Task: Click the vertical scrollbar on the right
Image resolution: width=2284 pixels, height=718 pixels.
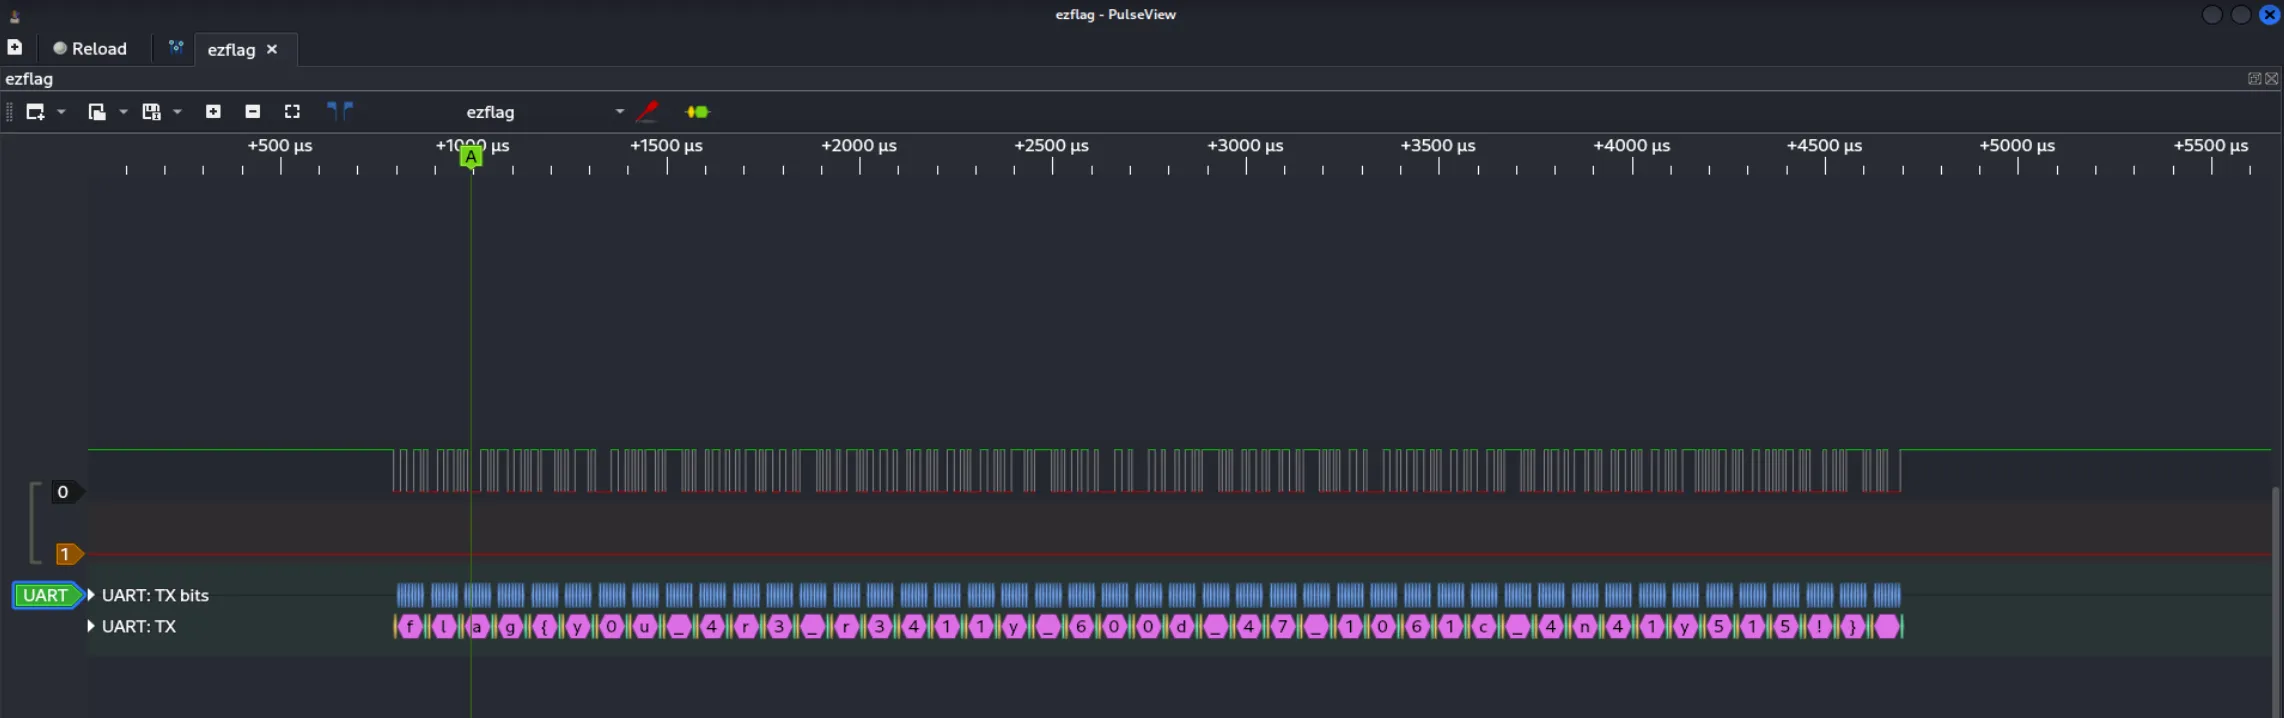Action: [2276, 600]
